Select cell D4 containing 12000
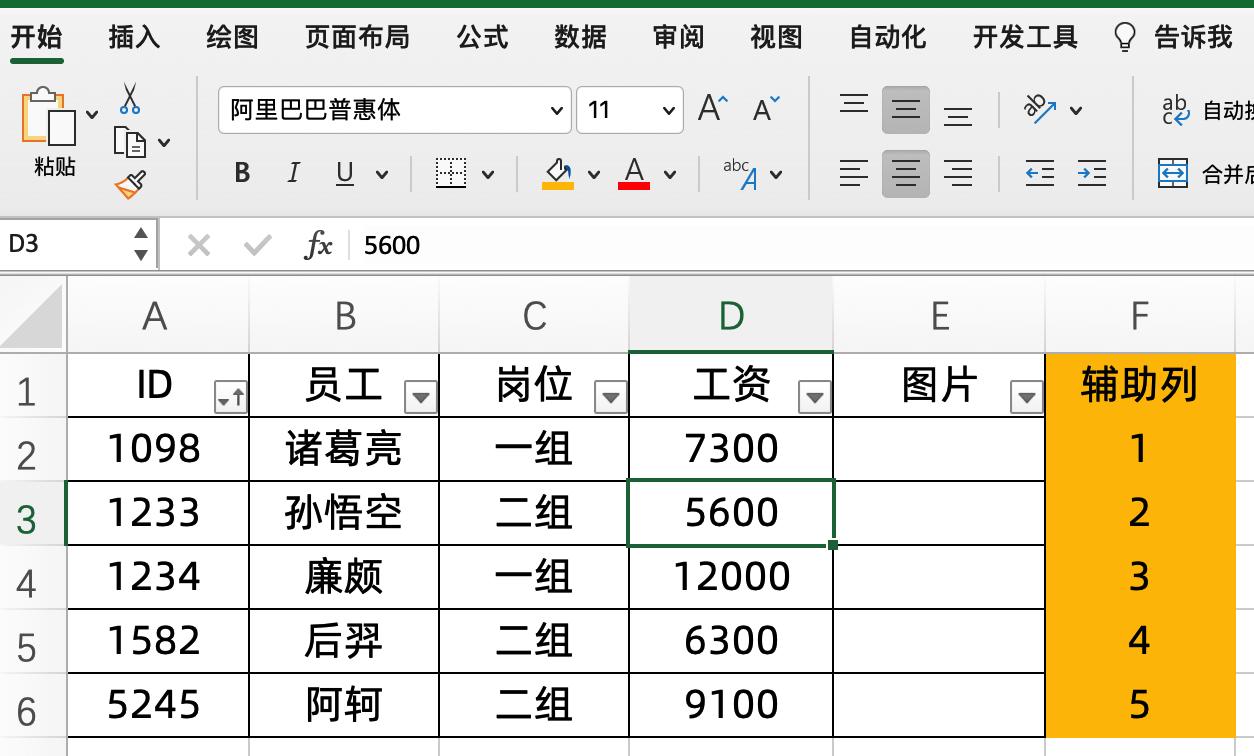 point(730,576)
